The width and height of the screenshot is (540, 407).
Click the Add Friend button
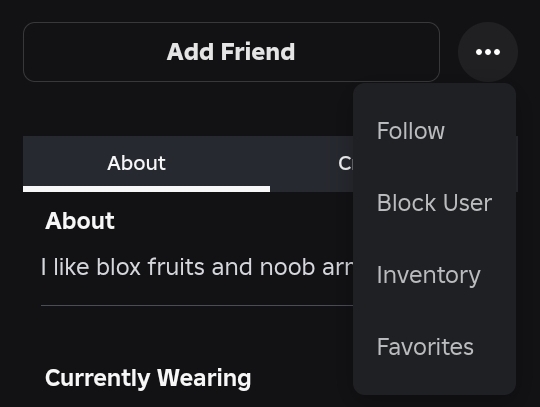click(231, 52)
